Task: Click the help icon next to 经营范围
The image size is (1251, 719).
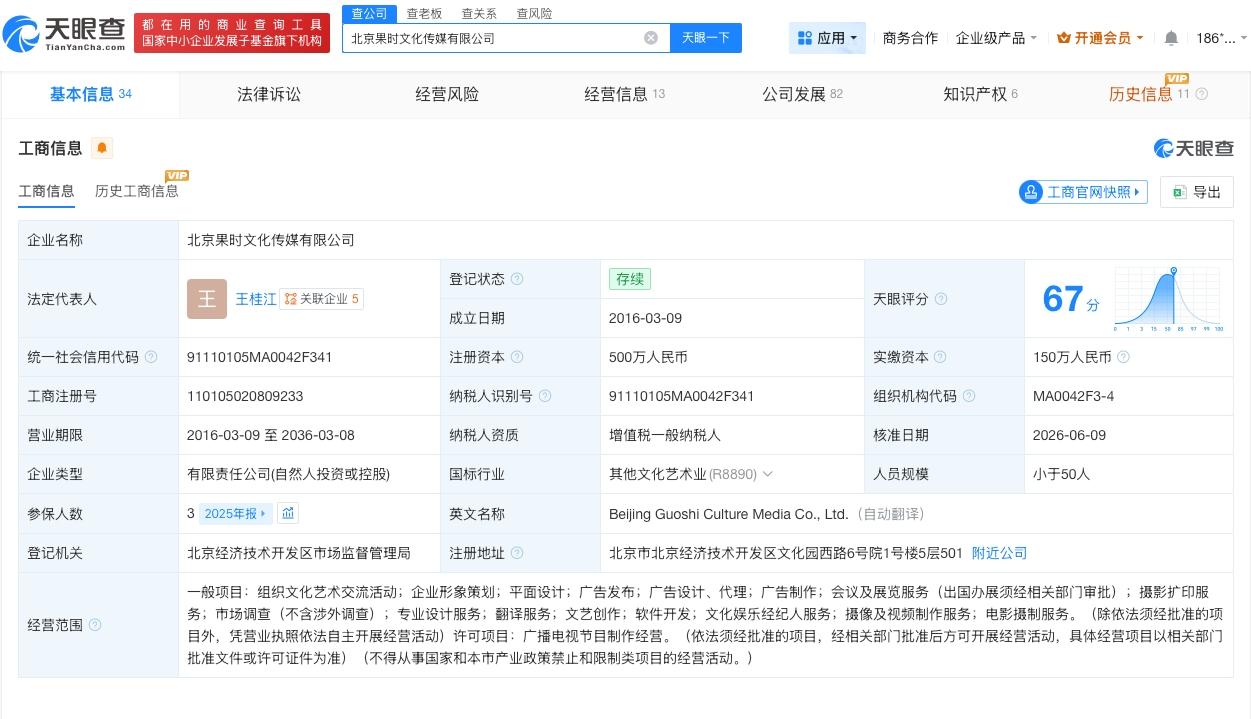Action: (x=95, y=625)
